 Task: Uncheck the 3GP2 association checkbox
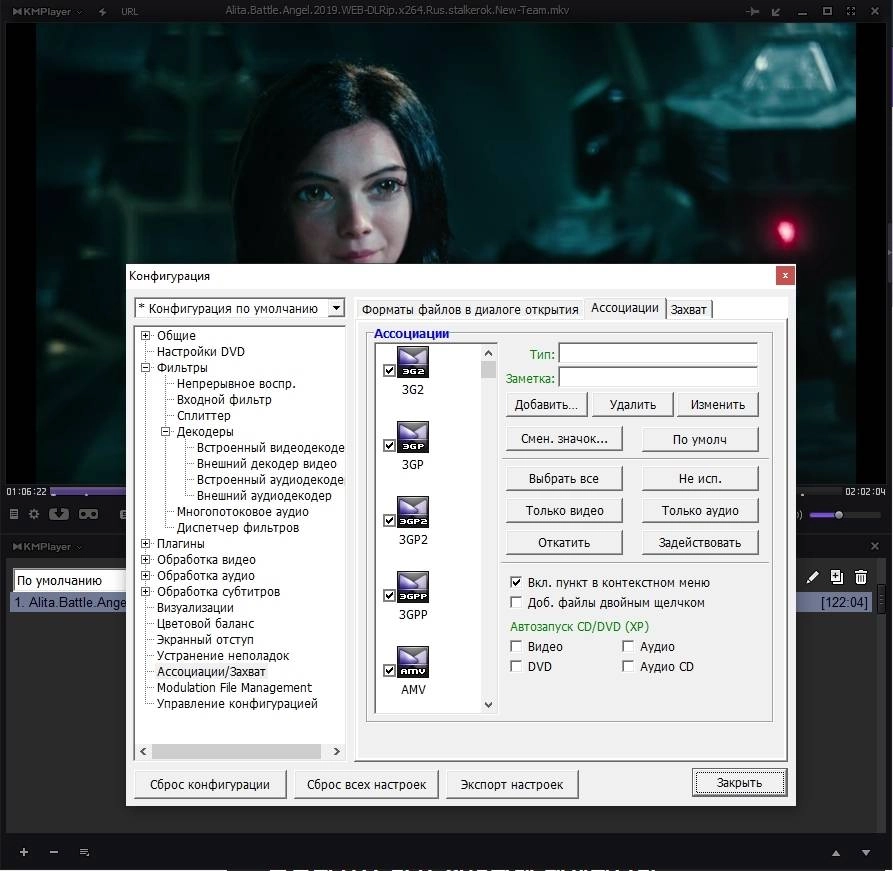pyautogui.click(x=390, y=521)
